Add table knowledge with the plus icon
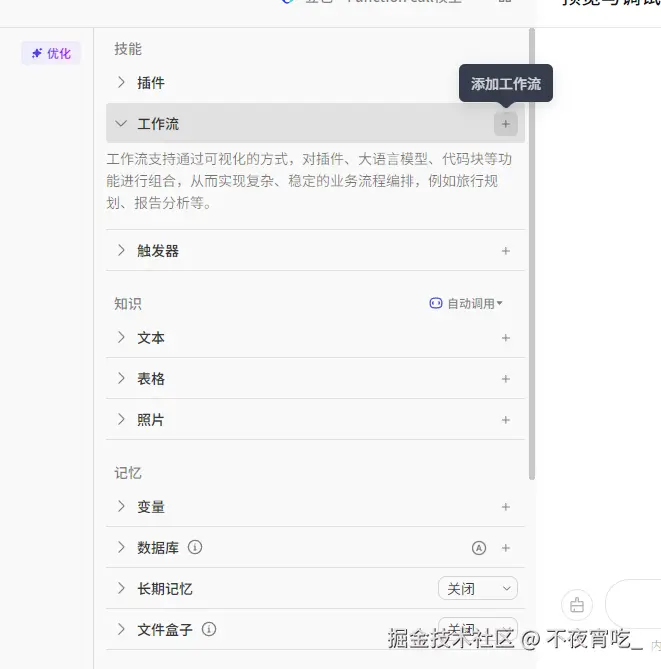This screenshot has height=669, width=661. pyautogui.click(x=506, y=379)
